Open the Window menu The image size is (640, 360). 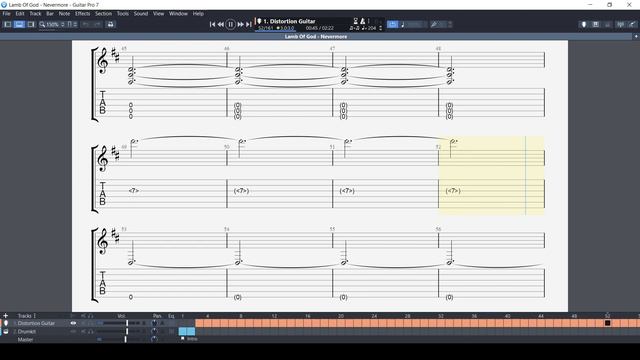coord(178,13)
